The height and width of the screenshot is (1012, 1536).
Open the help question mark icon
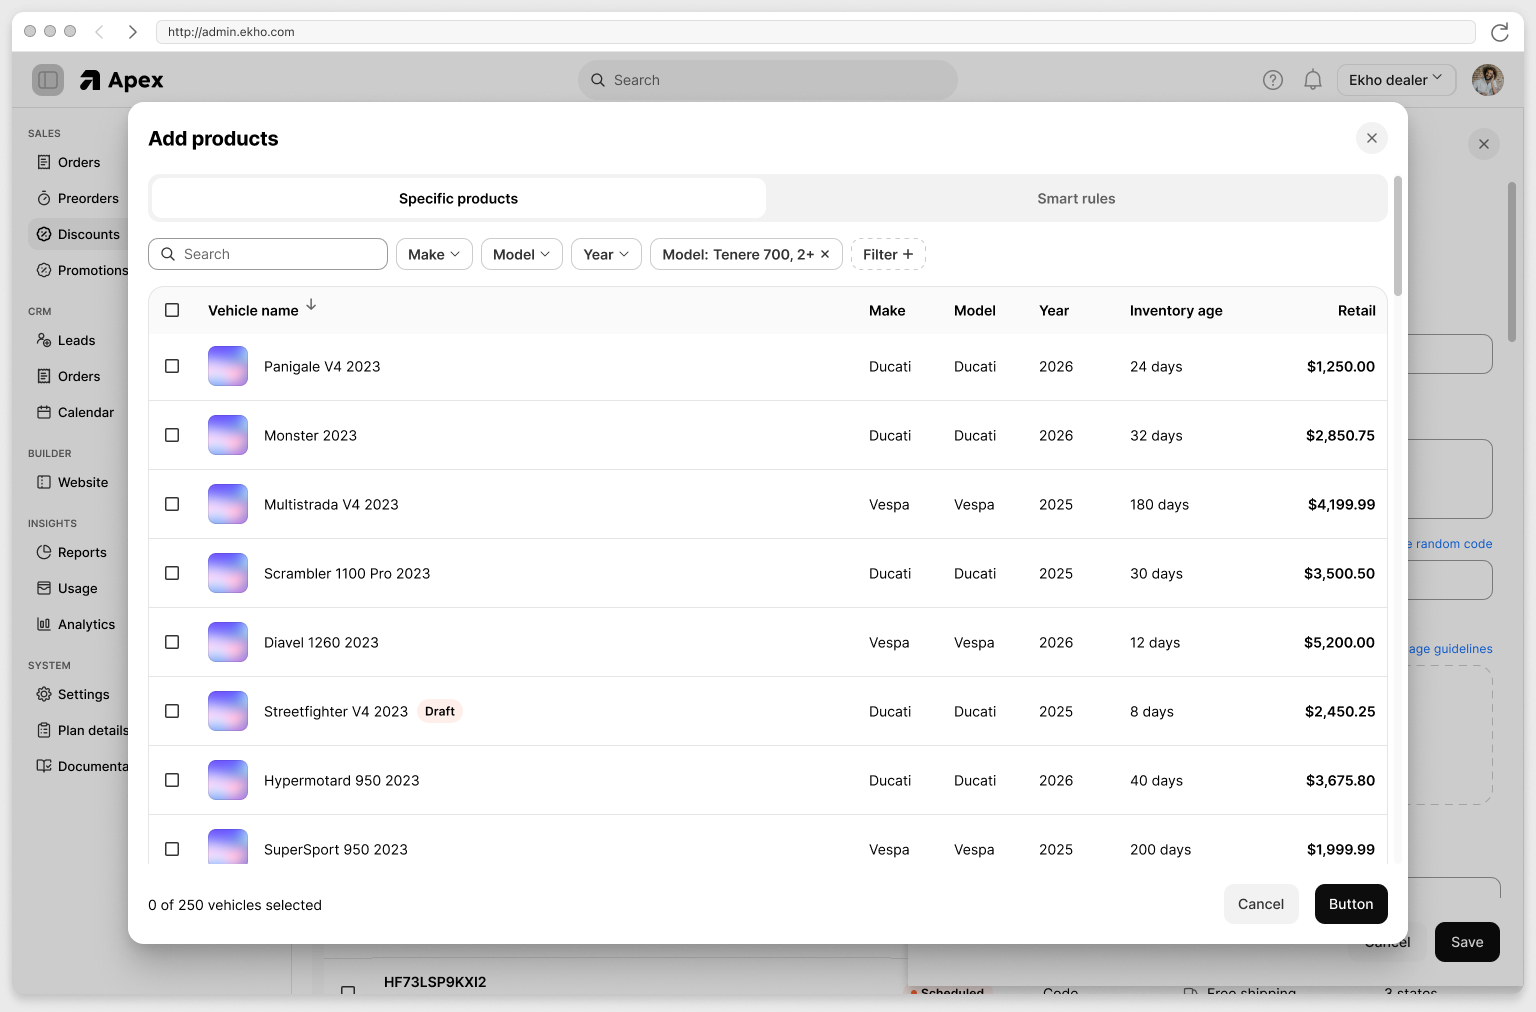1273,80
